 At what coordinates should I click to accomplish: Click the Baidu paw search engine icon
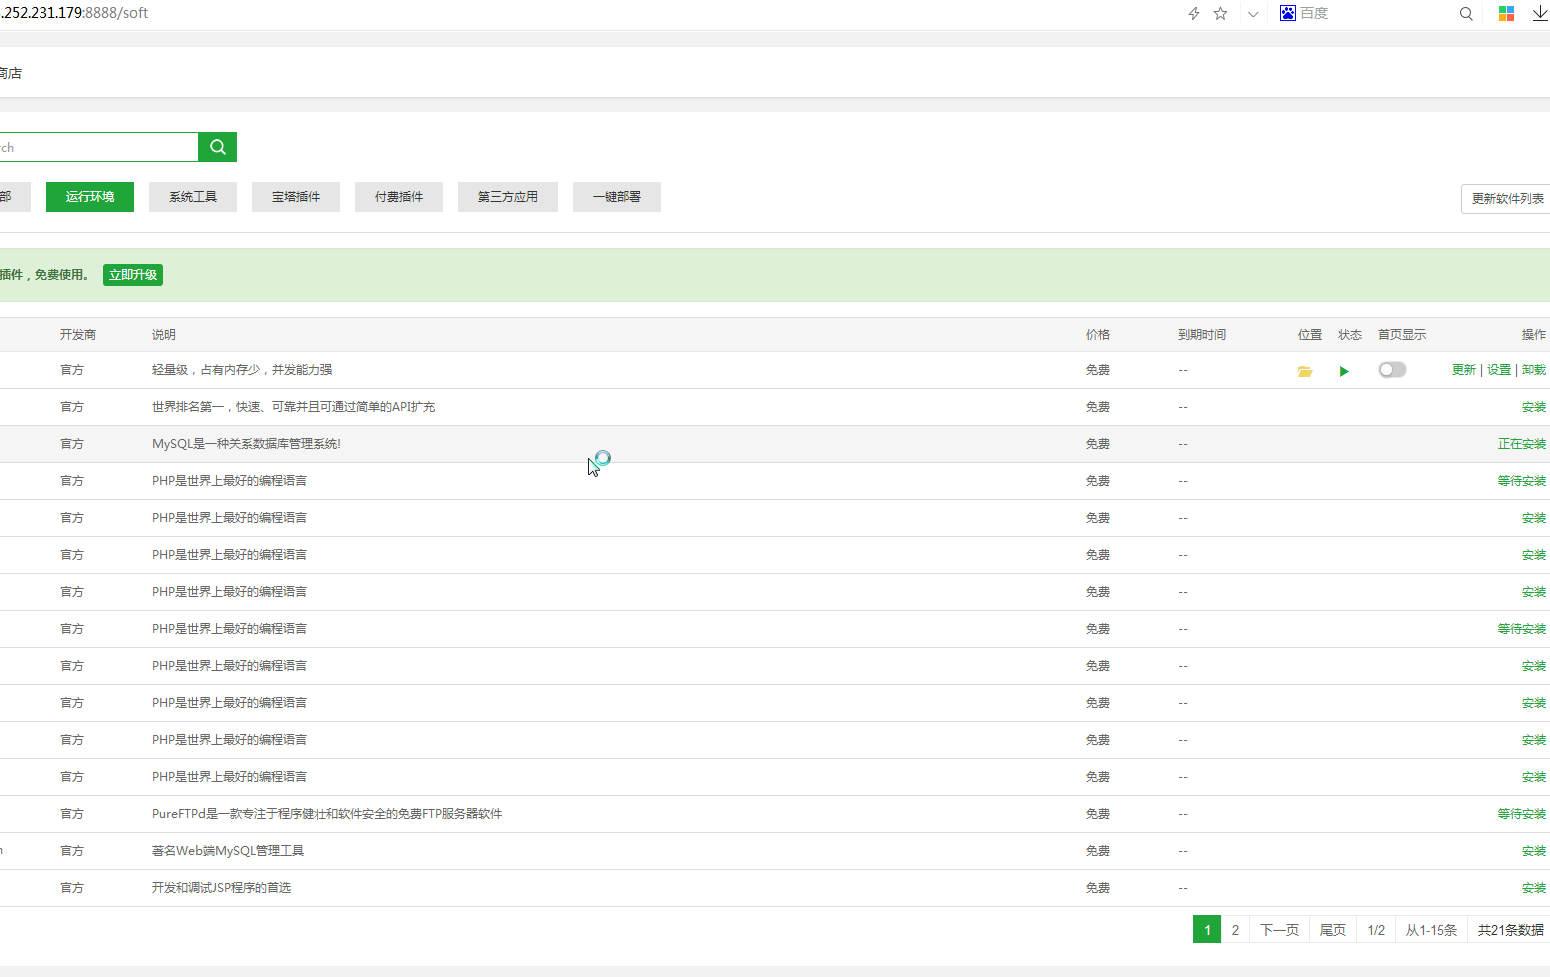coord(1287,13)
